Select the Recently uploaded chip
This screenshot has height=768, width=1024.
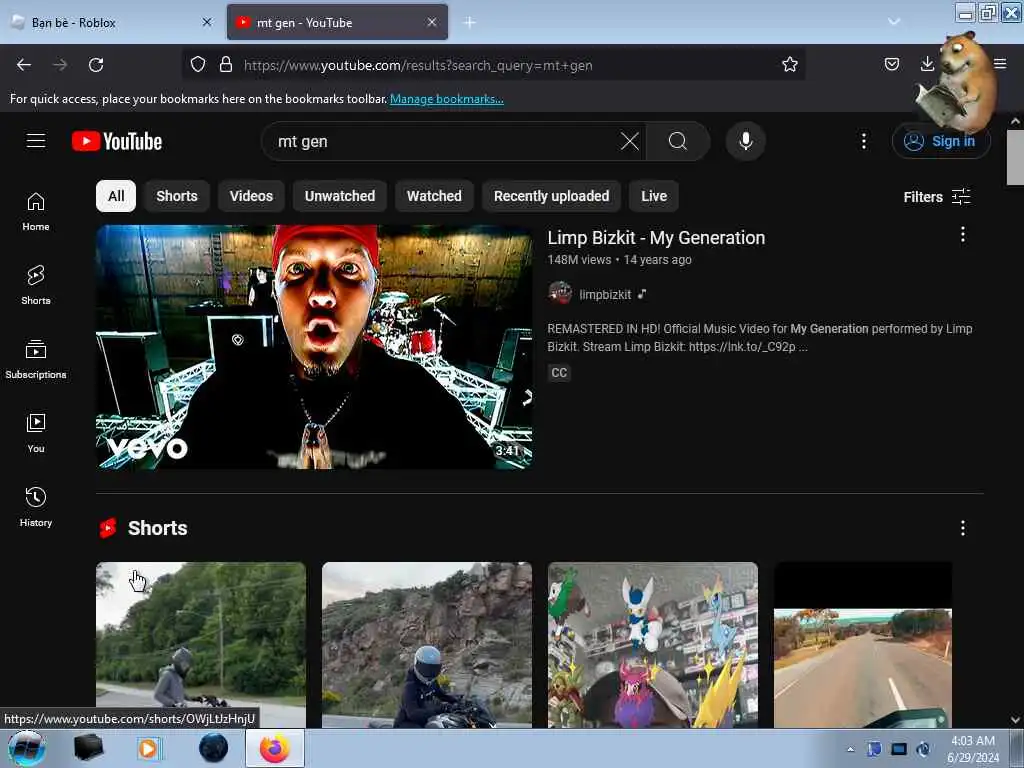(x=551, y=196)
